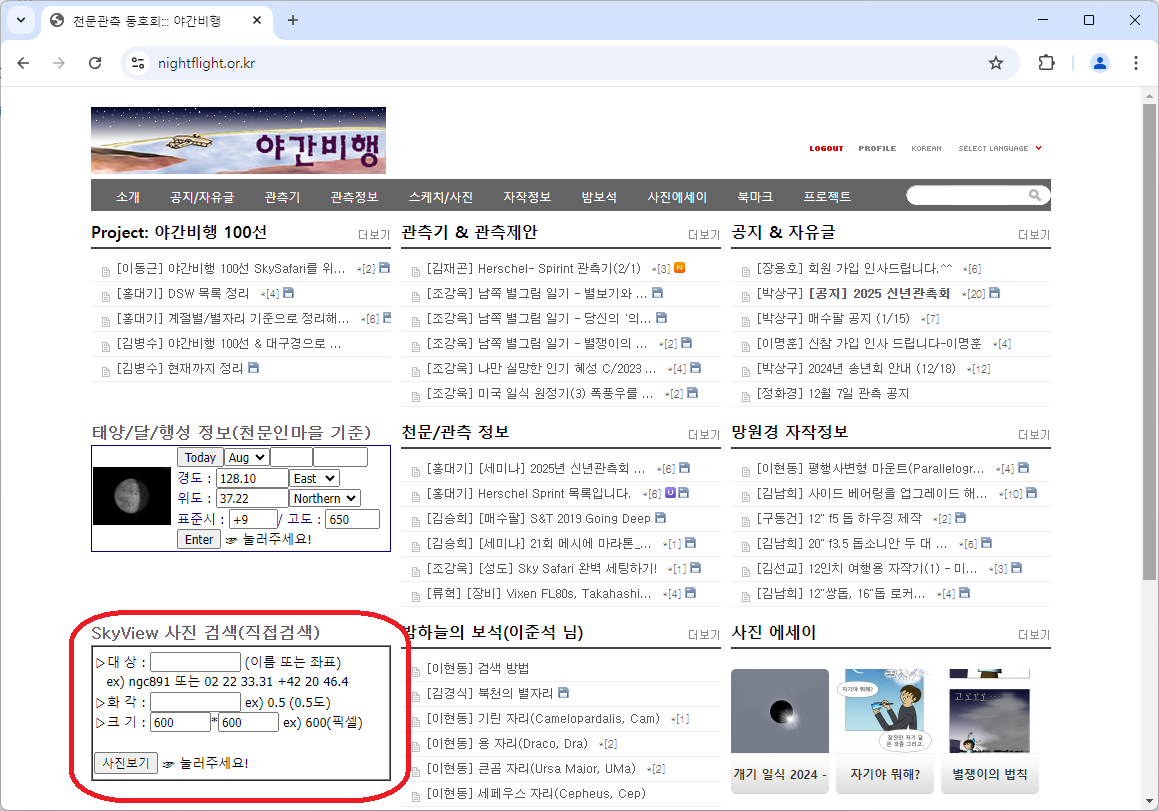This screenshot has height=811, width=1159.
Task: Click the site search magnifier icon
Action: pyautogui.click(x=1034, y=195)
